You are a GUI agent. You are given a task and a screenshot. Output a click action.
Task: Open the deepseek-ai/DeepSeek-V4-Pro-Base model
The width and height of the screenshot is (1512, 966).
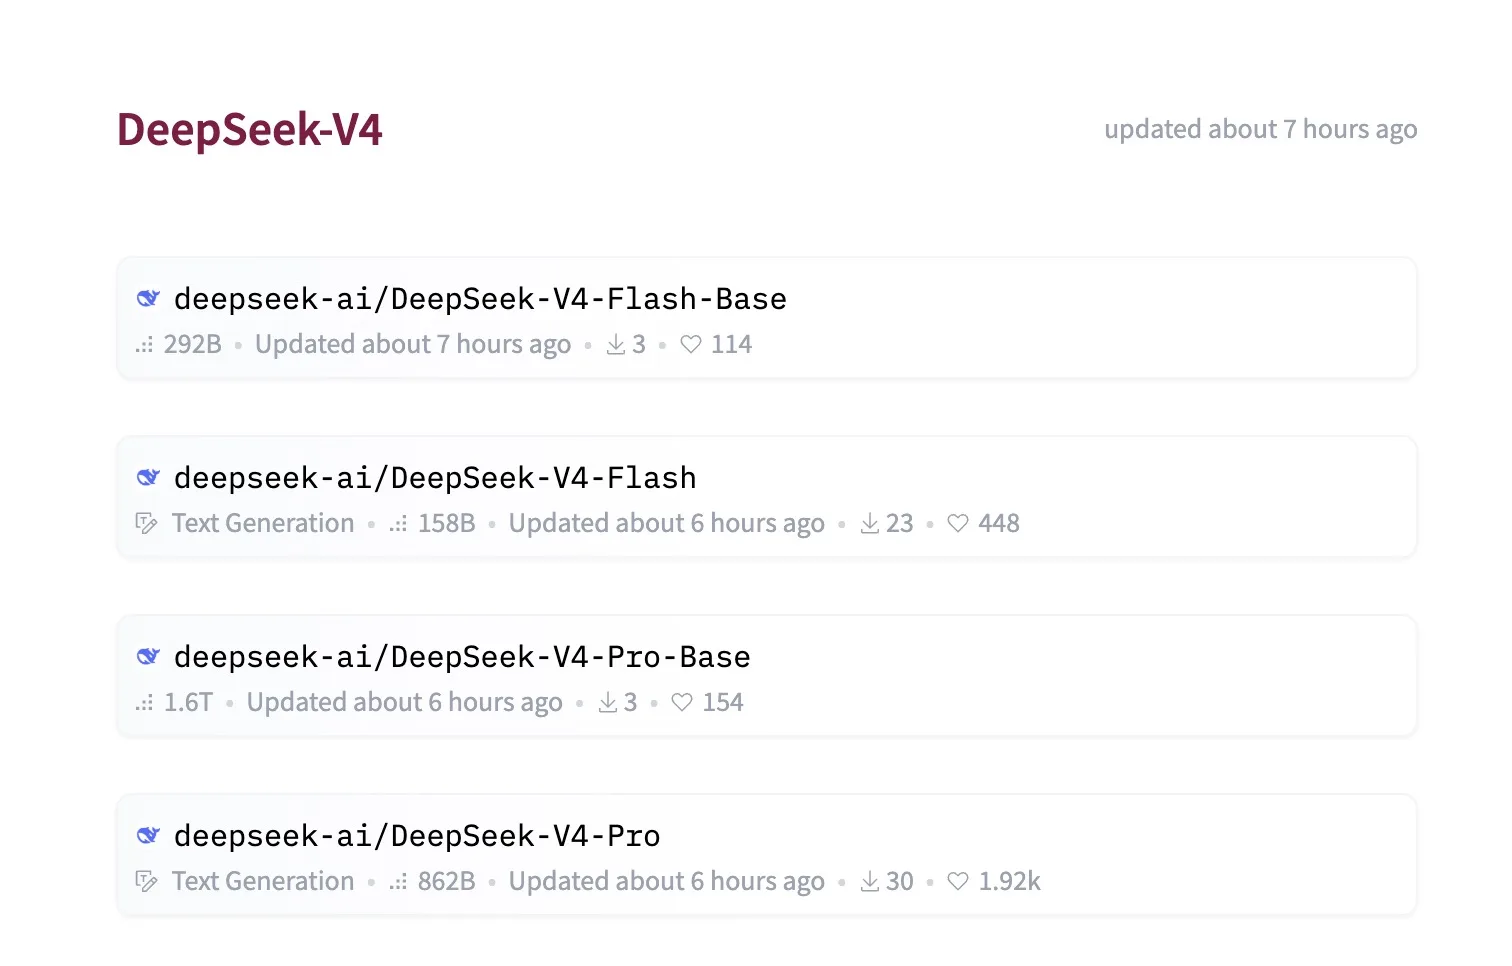(x=462, y=657)
